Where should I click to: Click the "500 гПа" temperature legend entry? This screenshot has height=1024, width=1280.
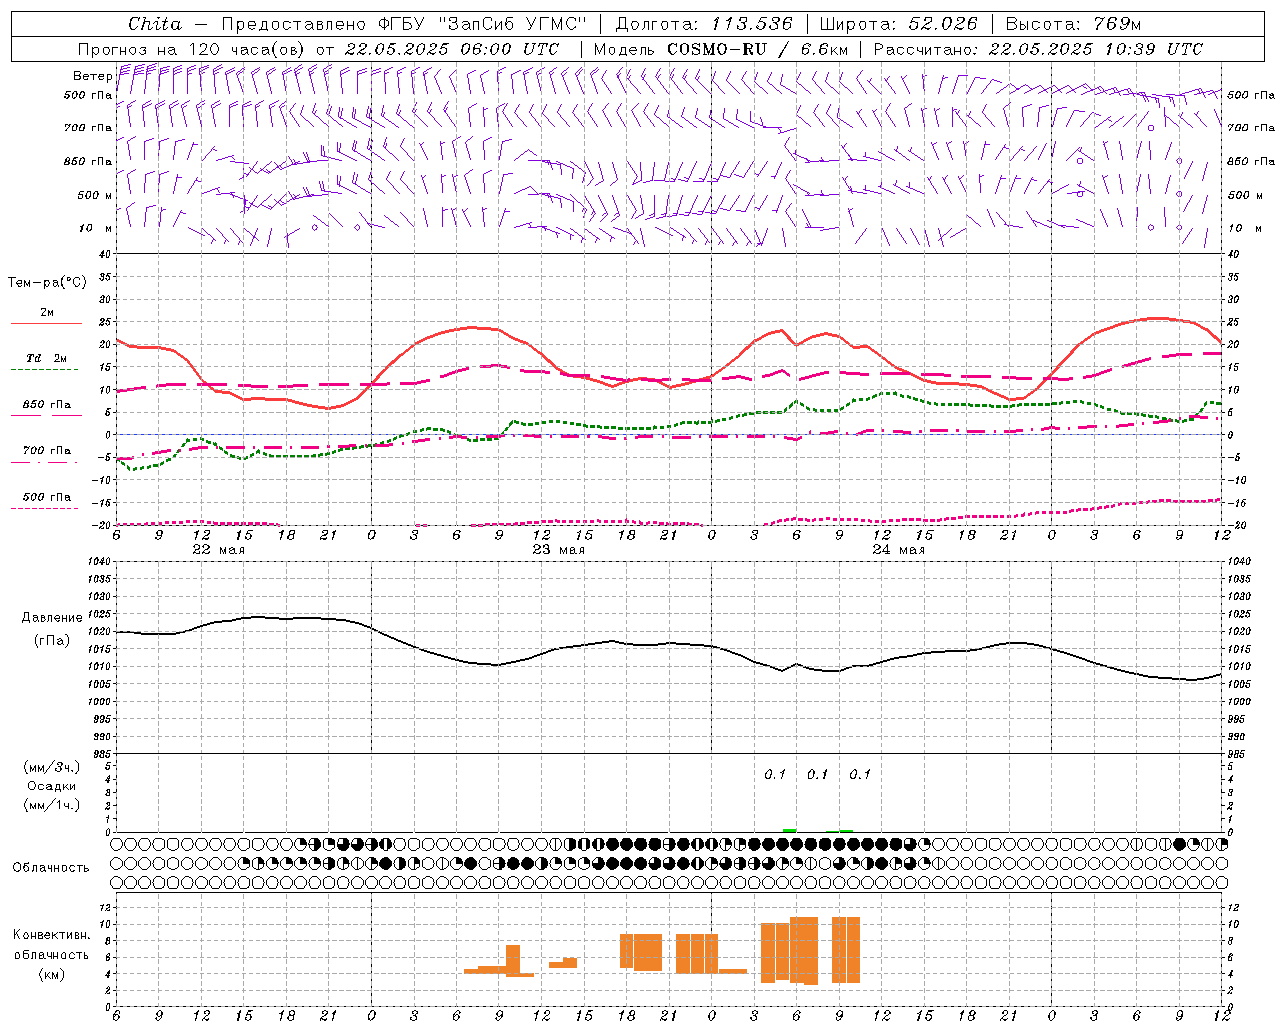[x=47, y=497]
